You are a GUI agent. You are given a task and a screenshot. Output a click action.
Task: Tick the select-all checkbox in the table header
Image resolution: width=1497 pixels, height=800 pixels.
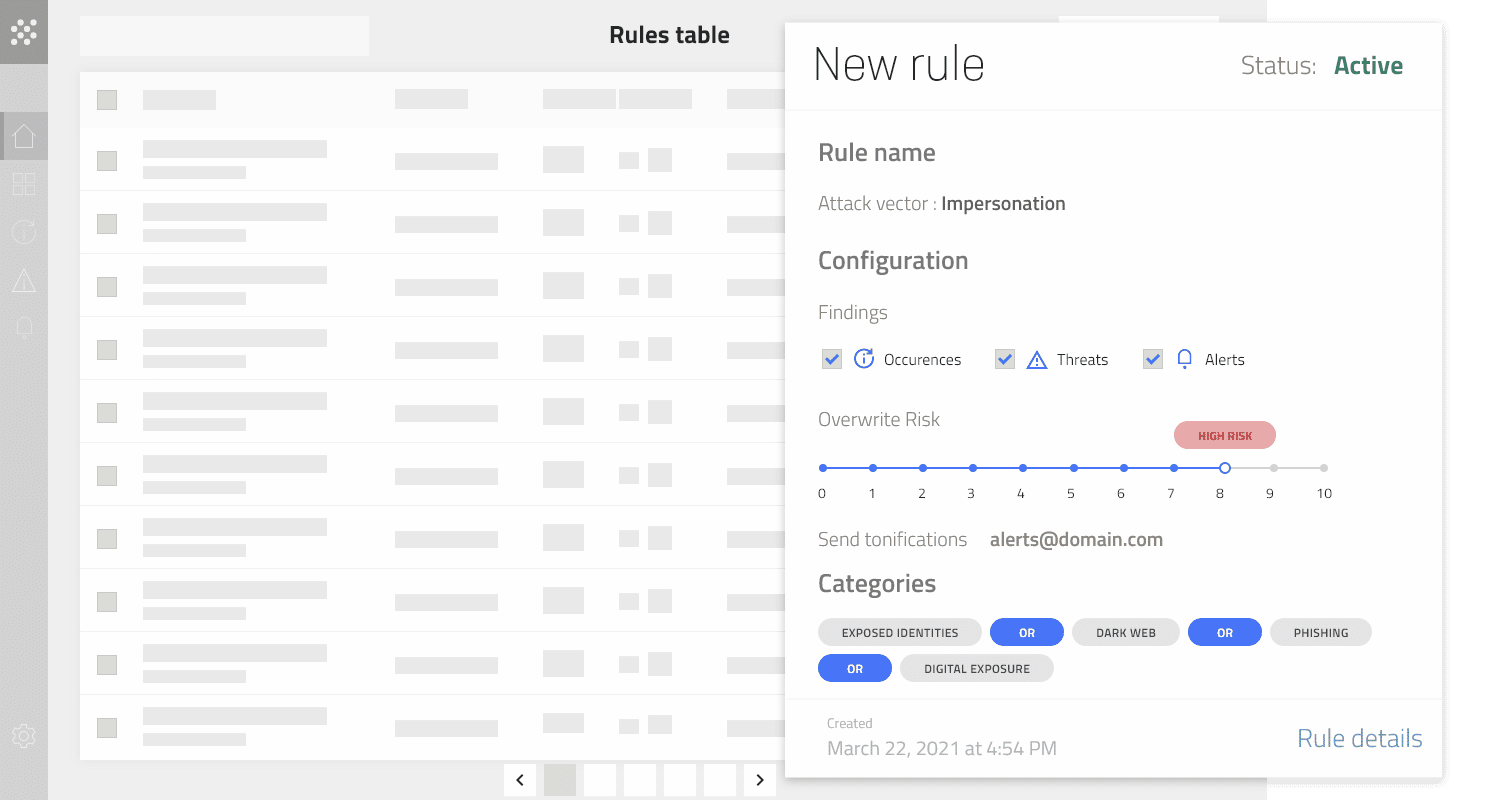pyautogui.click(x=107, y=100)
